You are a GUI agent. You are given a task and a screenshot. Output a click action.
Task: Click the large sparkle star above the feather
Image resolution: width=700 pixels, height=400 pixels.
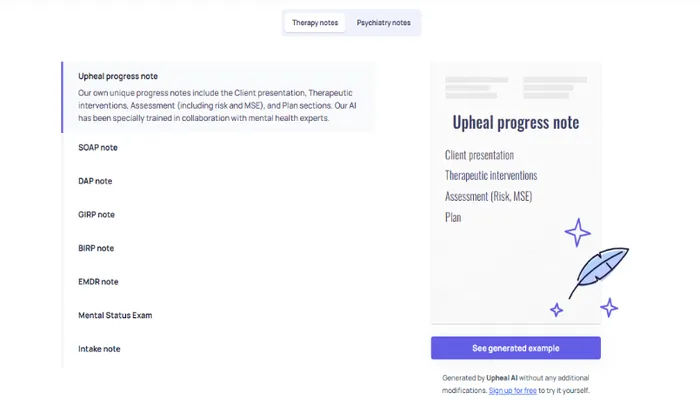click(577, 232)
